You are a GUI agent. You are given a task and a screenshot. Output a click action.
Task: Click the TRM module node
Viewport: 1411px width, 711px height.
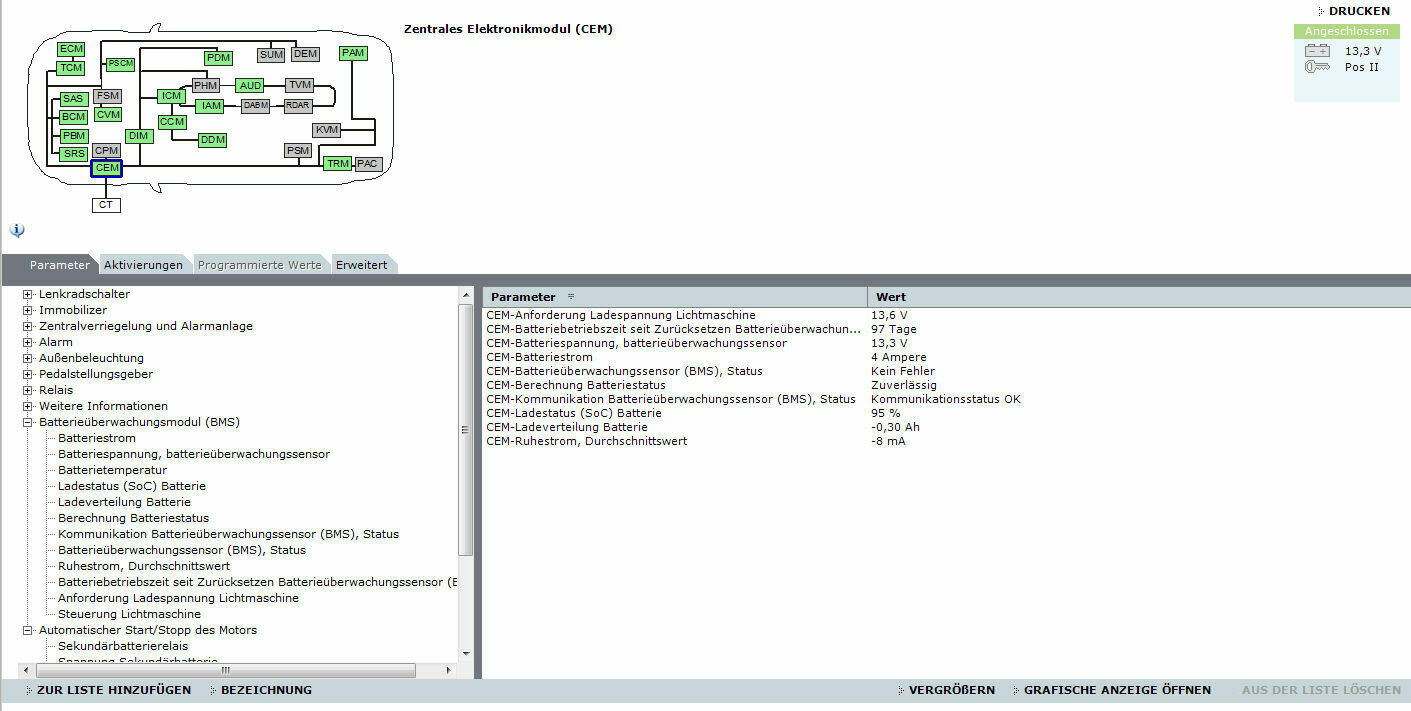[x=338, y=163]
